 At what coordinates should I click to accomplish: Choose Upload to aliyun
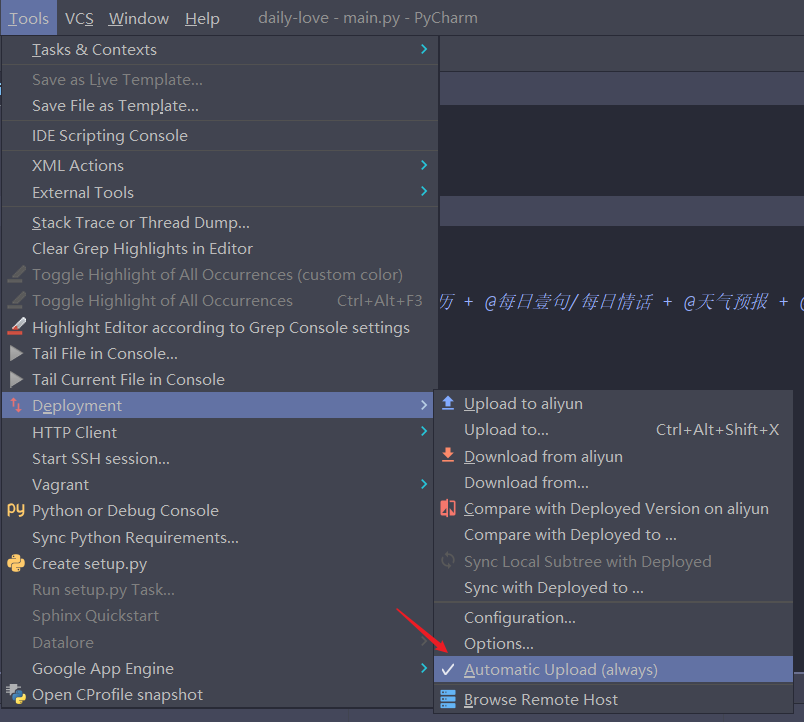[613, 404]
